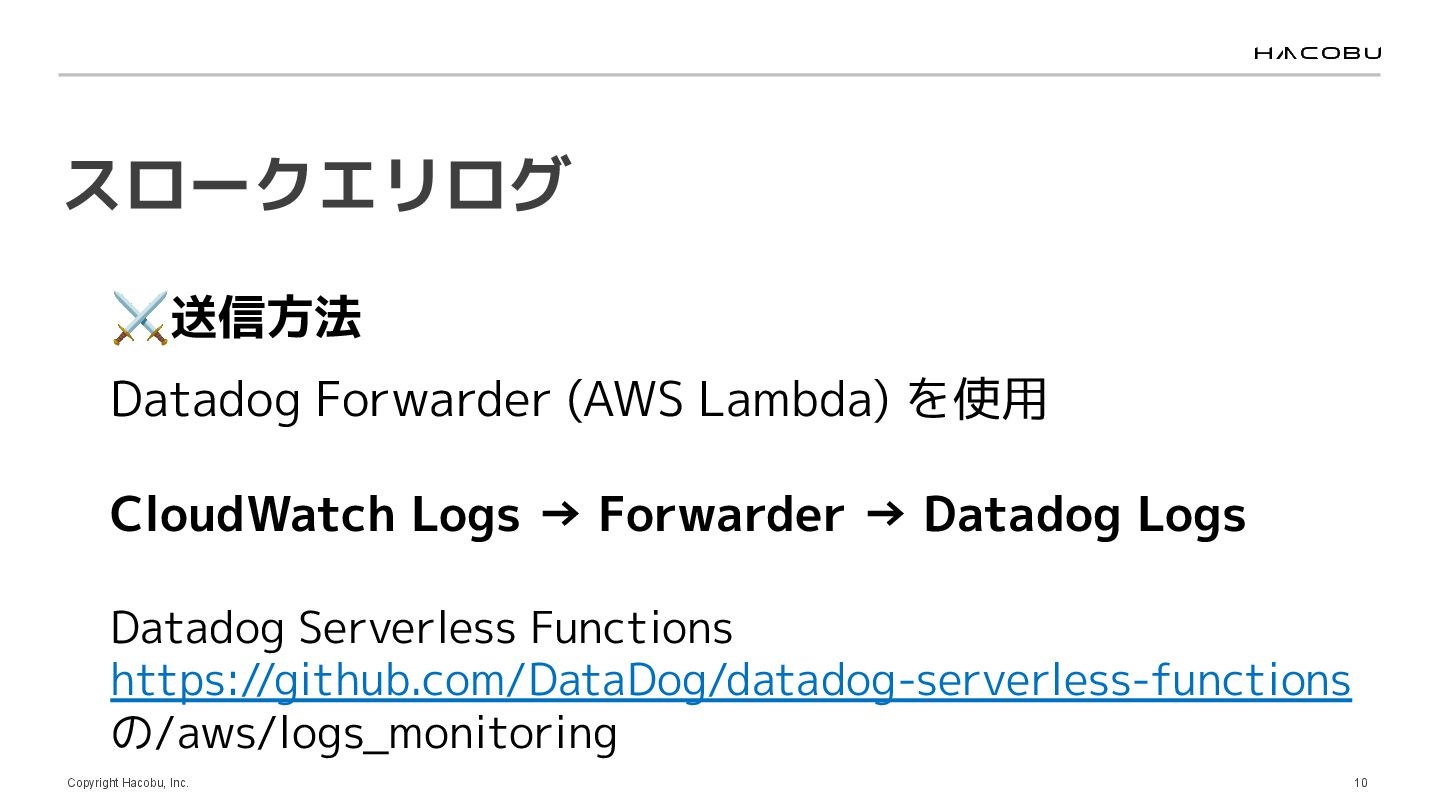
Task: Select the slide title スロークエリログ
Action: (315, 185)
